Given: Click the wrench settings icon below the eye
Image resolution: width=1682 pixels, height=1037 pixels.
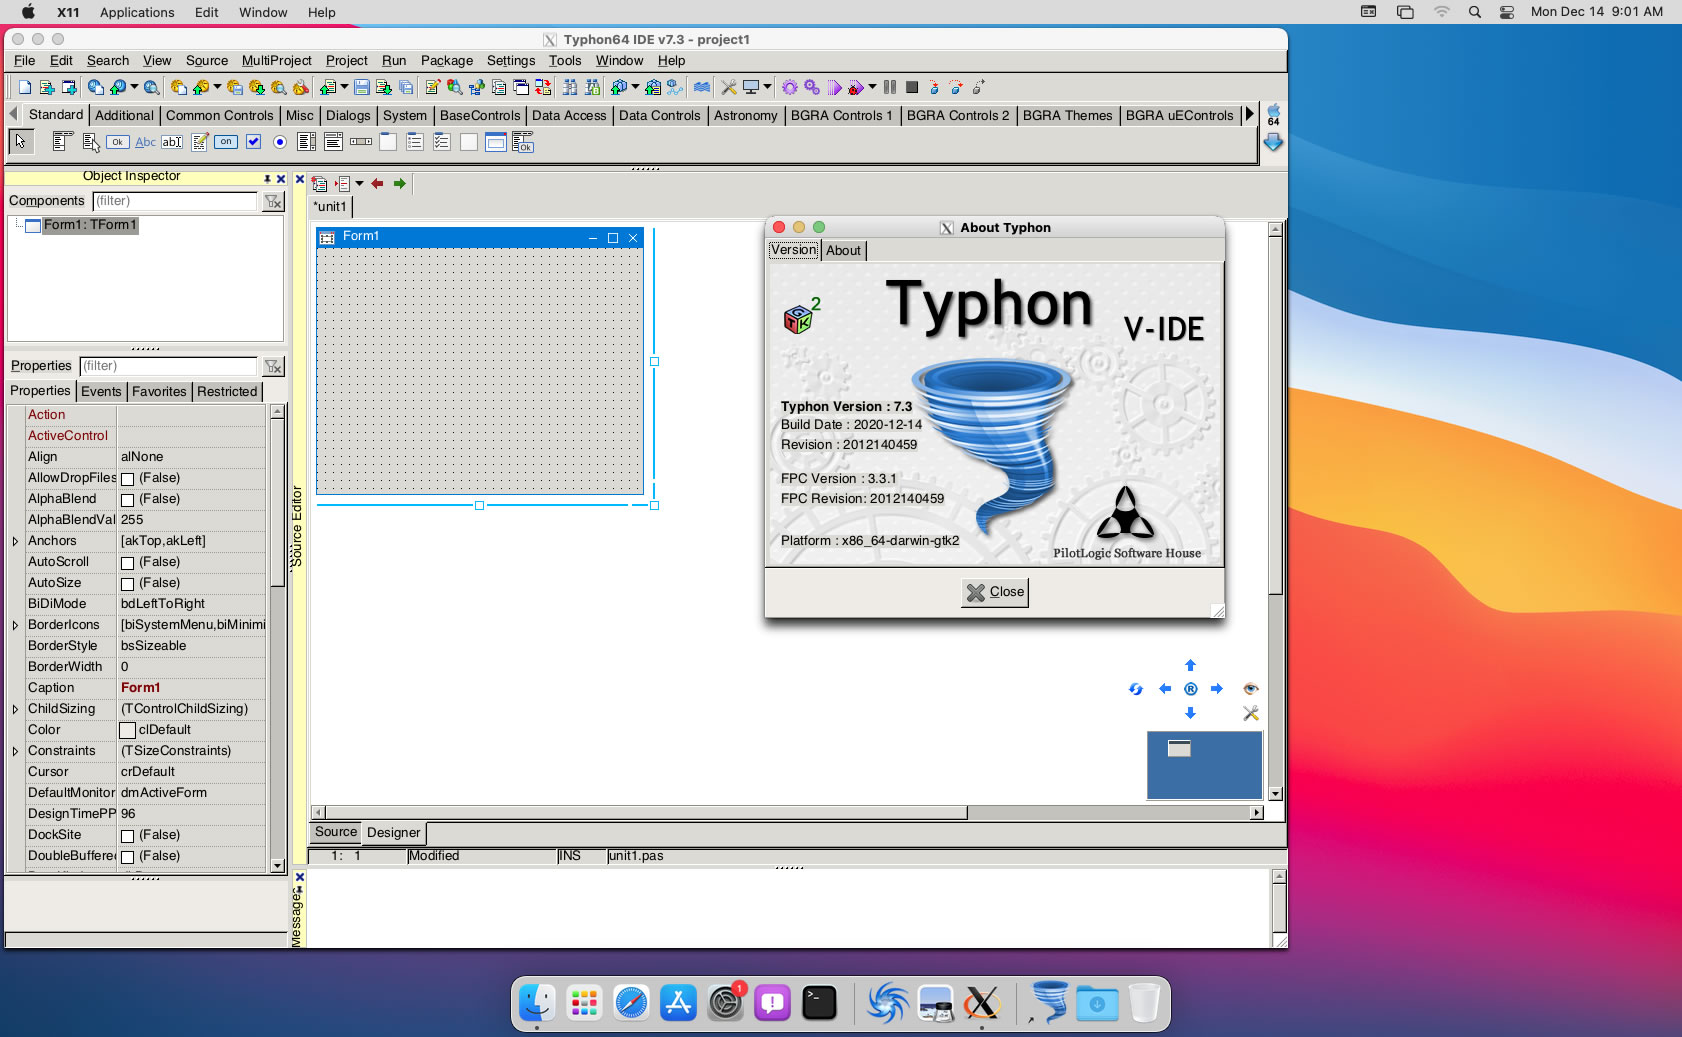Looking at the screenshot, I should (x=1250, y=713).
